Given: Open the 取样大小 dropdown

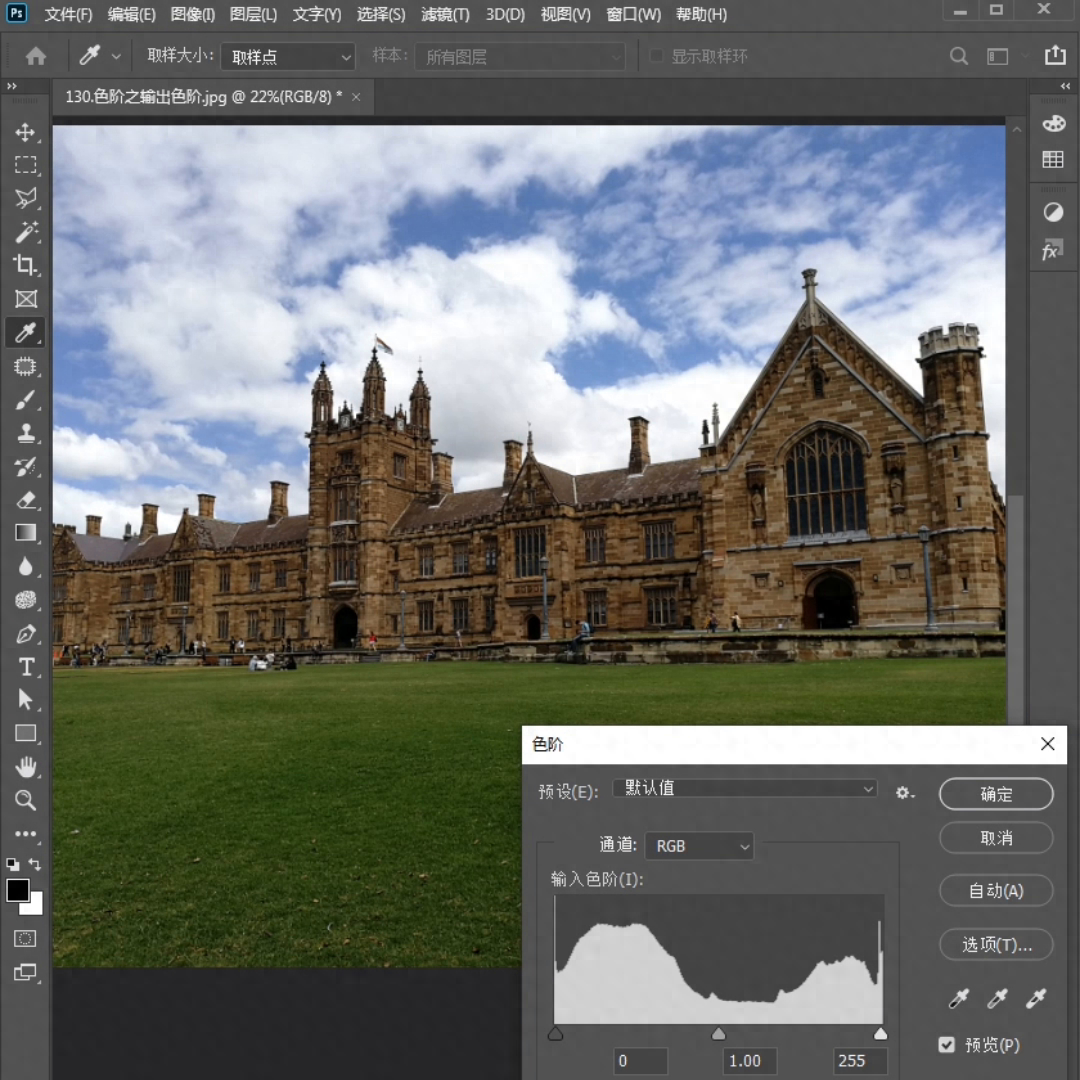Looking at the screenshot, I should [288, 57].
